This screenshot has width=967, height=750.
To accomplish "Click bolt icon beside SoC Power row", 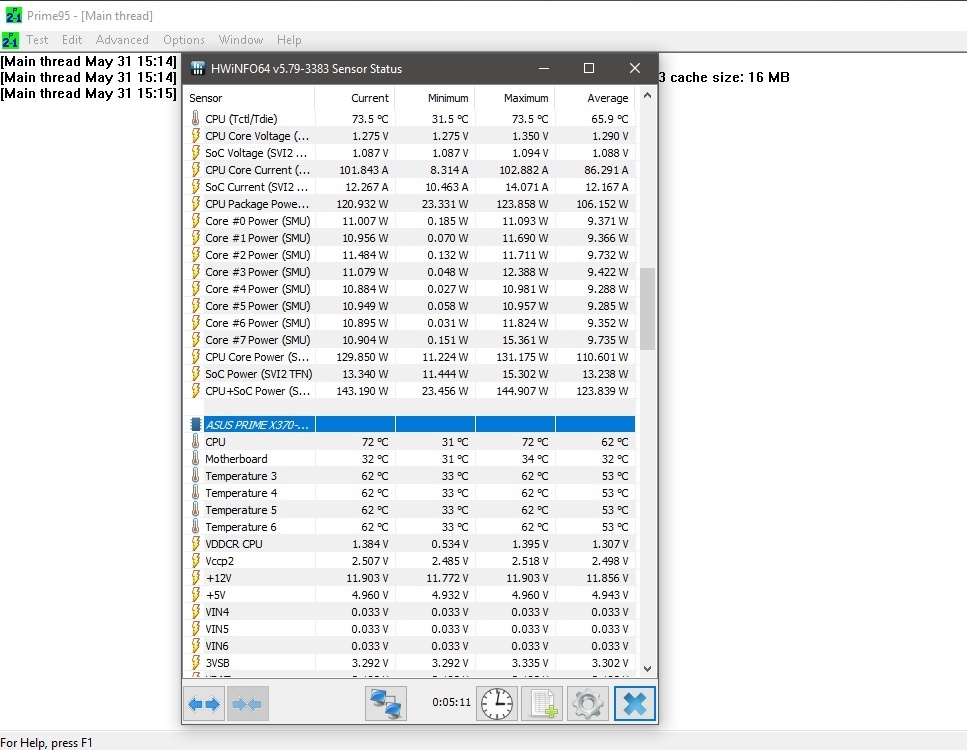I will pyautogui.click(x=195, y=374).
